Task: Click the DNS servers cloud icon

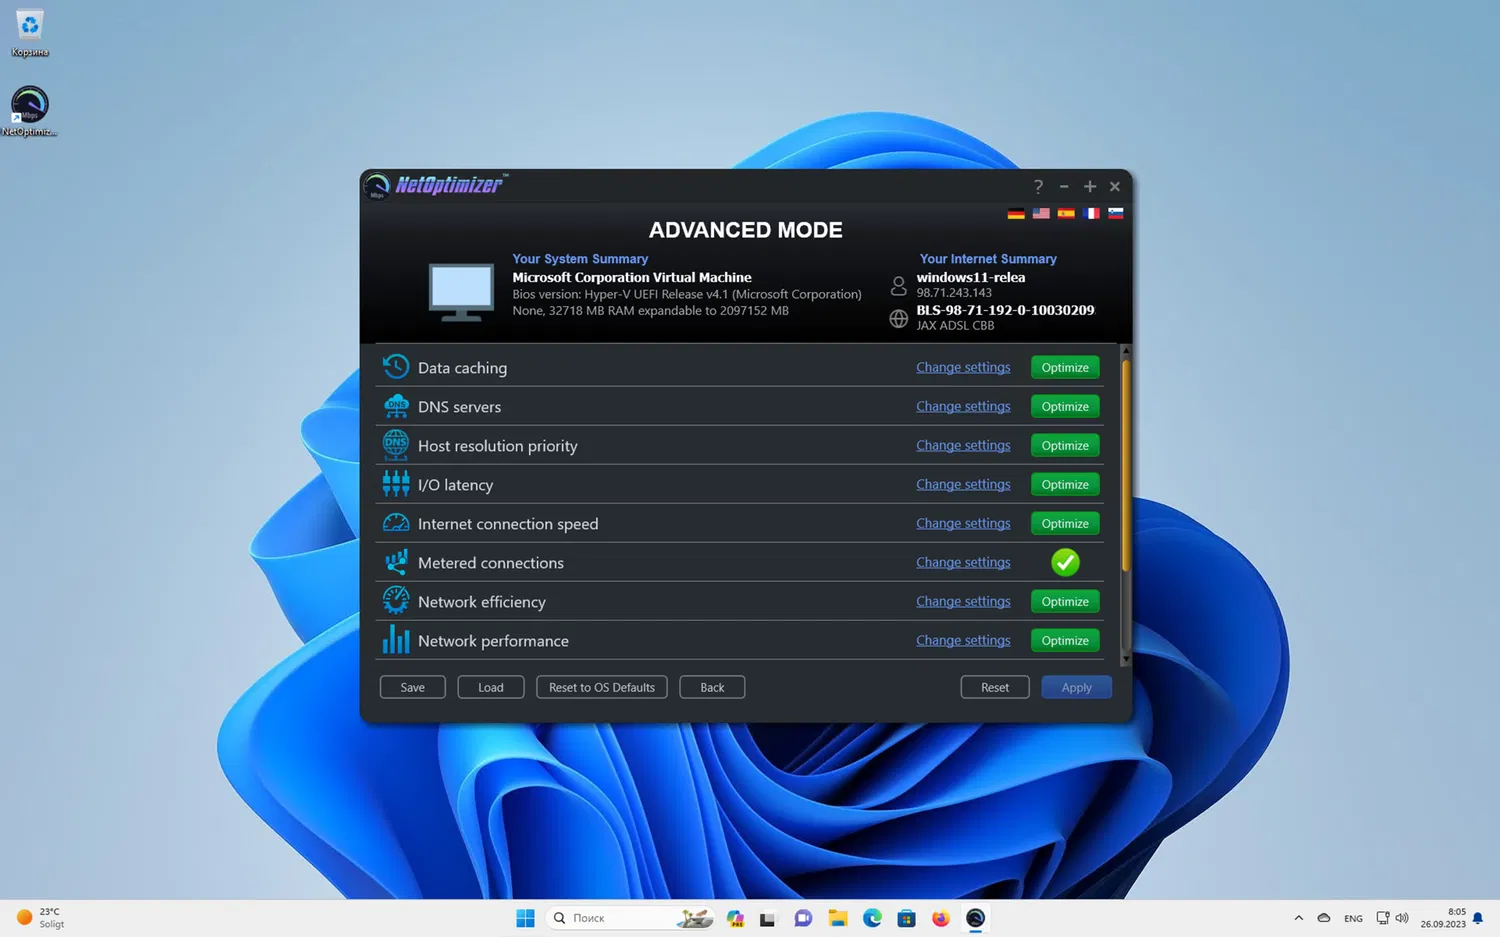Action: [x=396, y=406]
